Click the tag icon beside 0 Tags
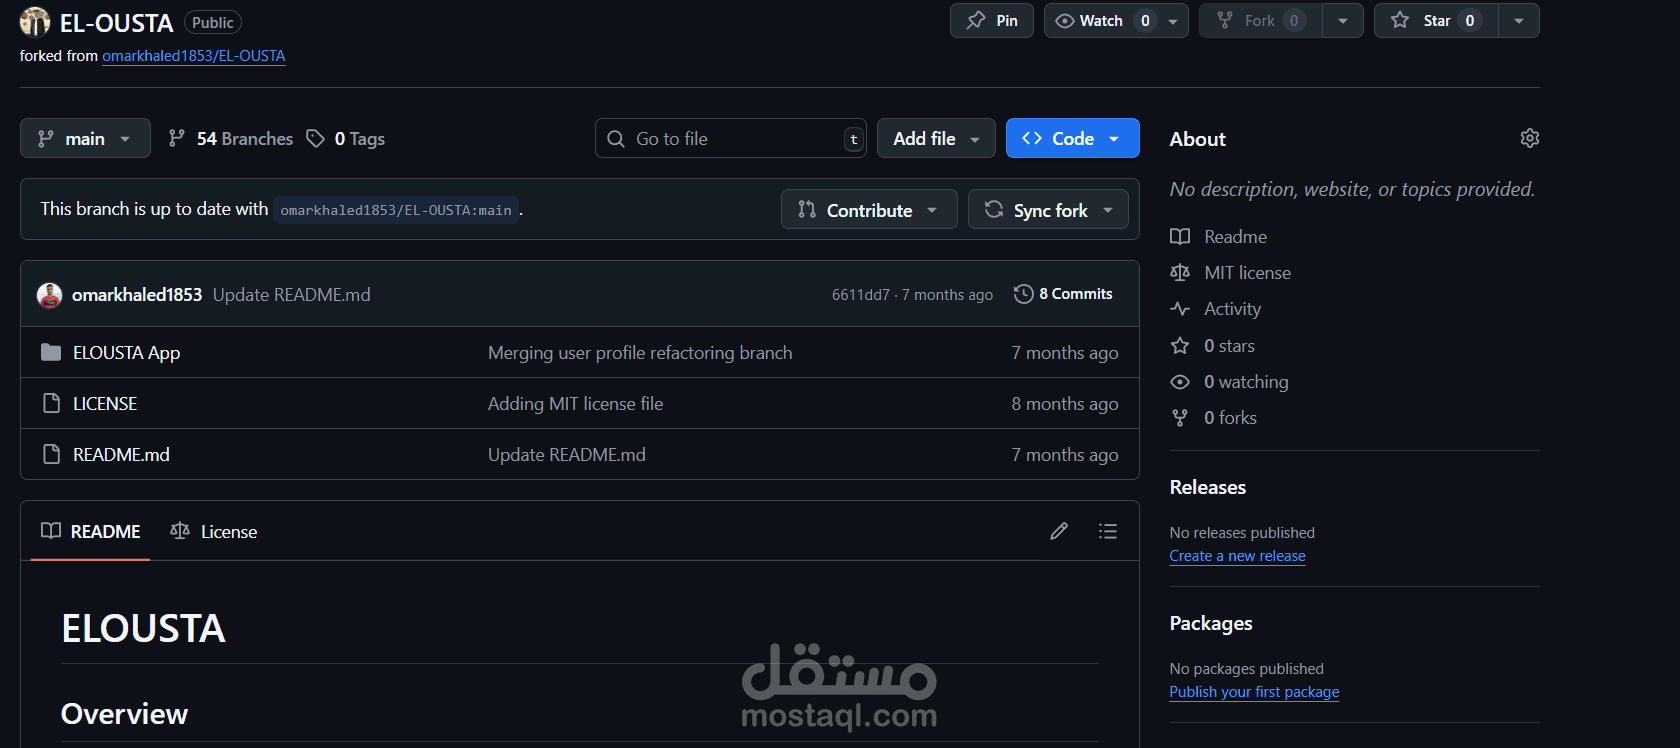Image resolution: width=1680 pixels, height=748 pixels. (315, 139)
